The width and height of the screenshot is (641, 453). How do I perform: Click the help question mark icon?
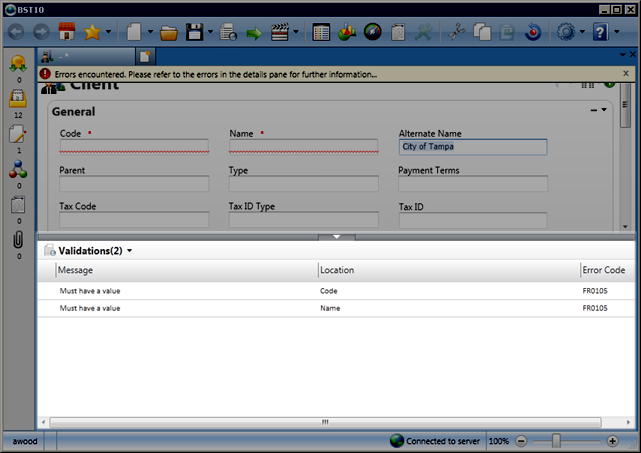[x=600, y=32]
